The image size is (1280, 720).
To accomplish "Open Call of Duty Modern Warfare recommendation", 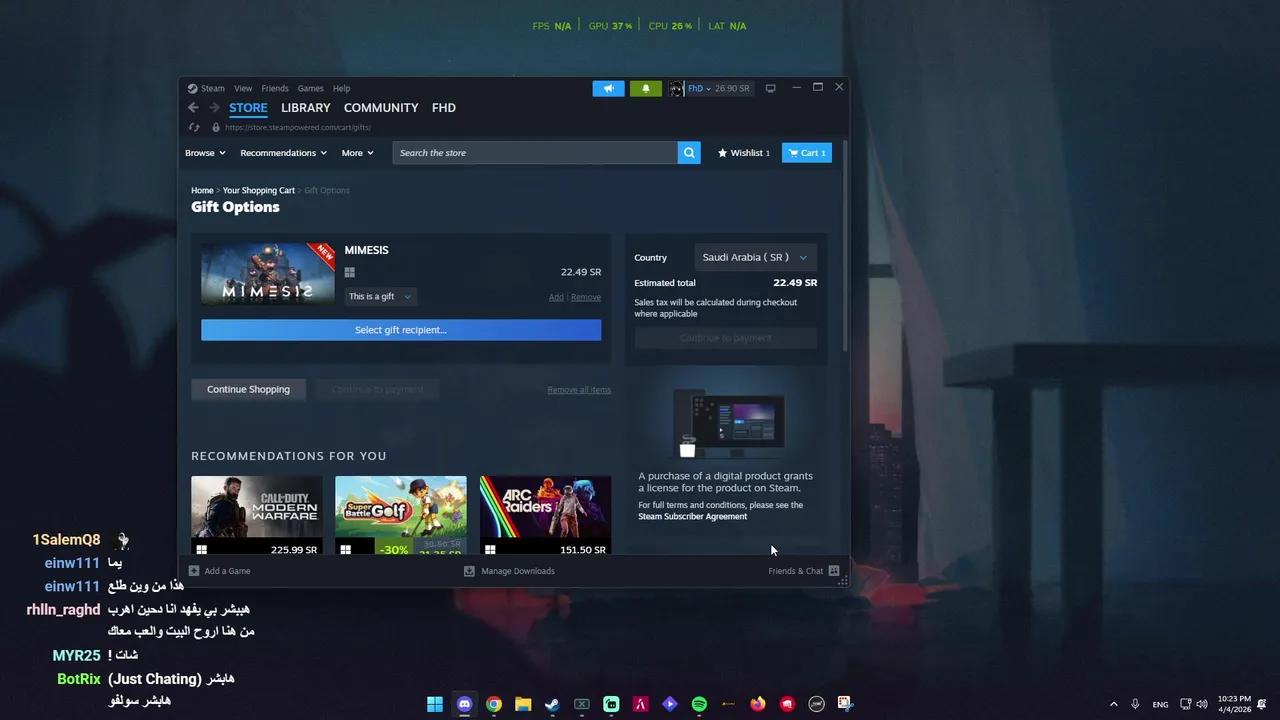I will [257, 516].
